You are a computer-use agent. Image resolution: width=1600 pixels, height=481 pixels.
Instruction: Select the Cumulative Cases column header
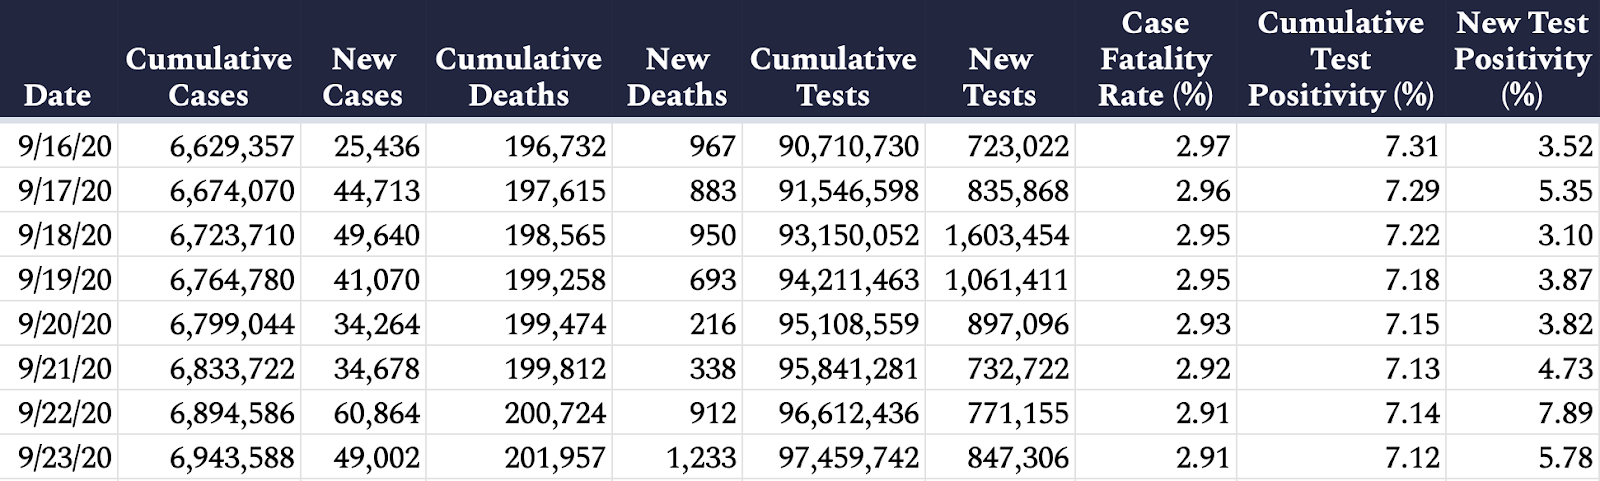[208, 77]
